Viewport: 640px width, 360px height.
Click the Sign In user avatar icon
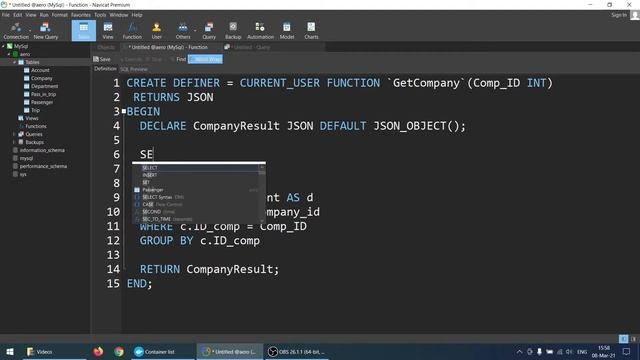635,15
